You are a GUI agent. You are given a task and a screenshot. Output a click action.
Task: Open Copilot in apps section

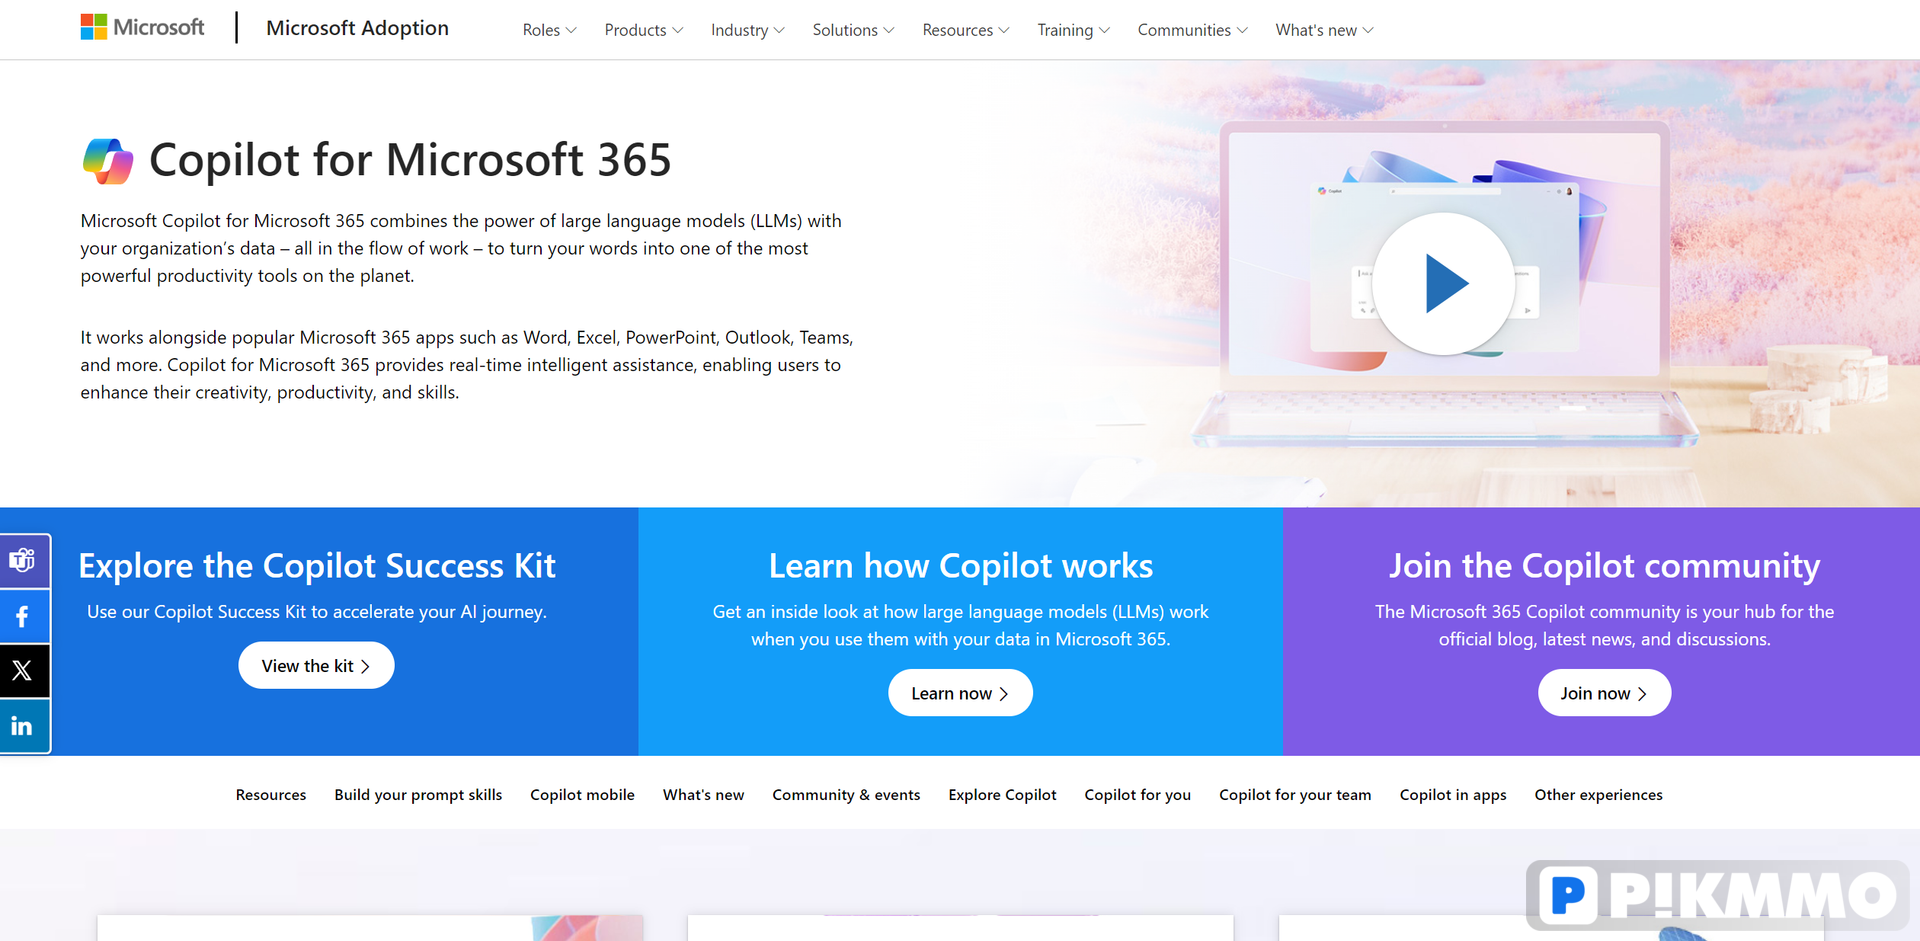(x=1453, y=795)
